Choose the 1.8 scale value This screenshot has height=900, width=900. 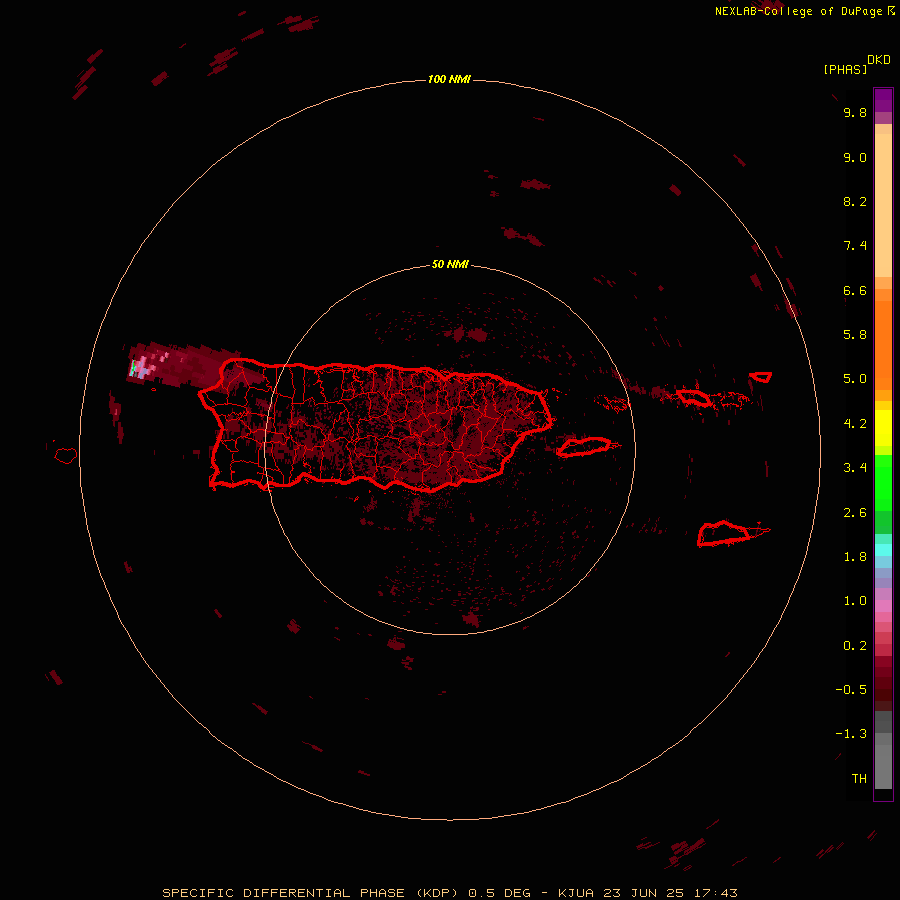pyautogui.click(x=855, y=557)
